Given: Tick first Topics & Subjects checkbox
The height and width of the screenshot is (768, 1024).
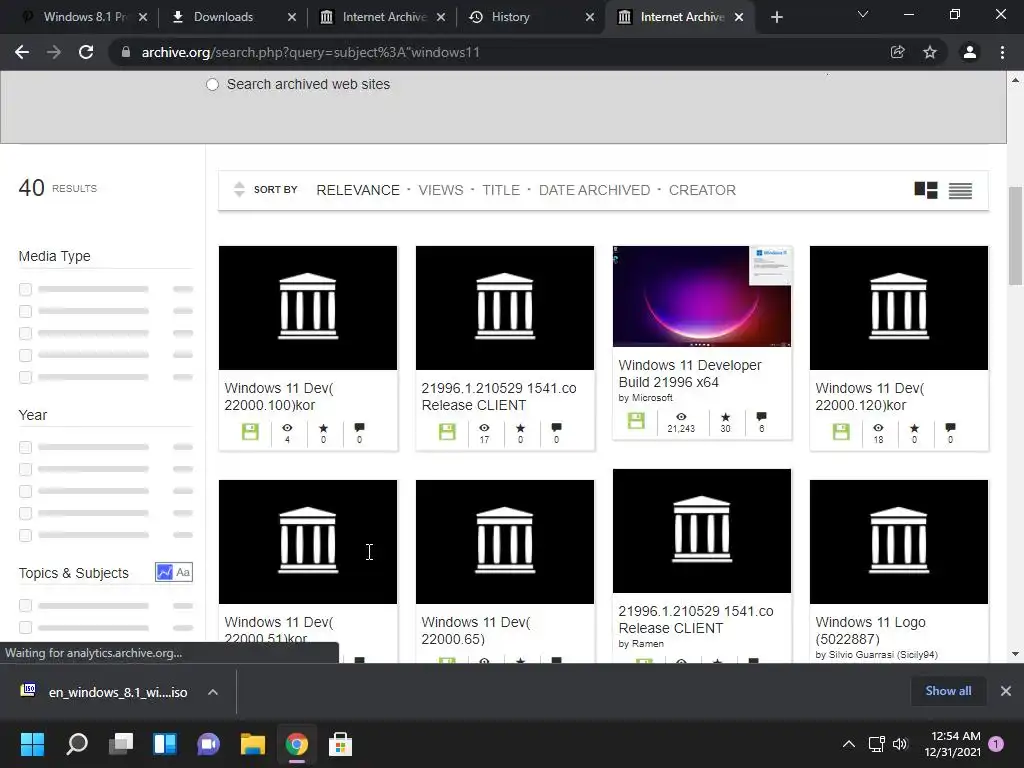Looking at the screenshot, I should point(25,605).
